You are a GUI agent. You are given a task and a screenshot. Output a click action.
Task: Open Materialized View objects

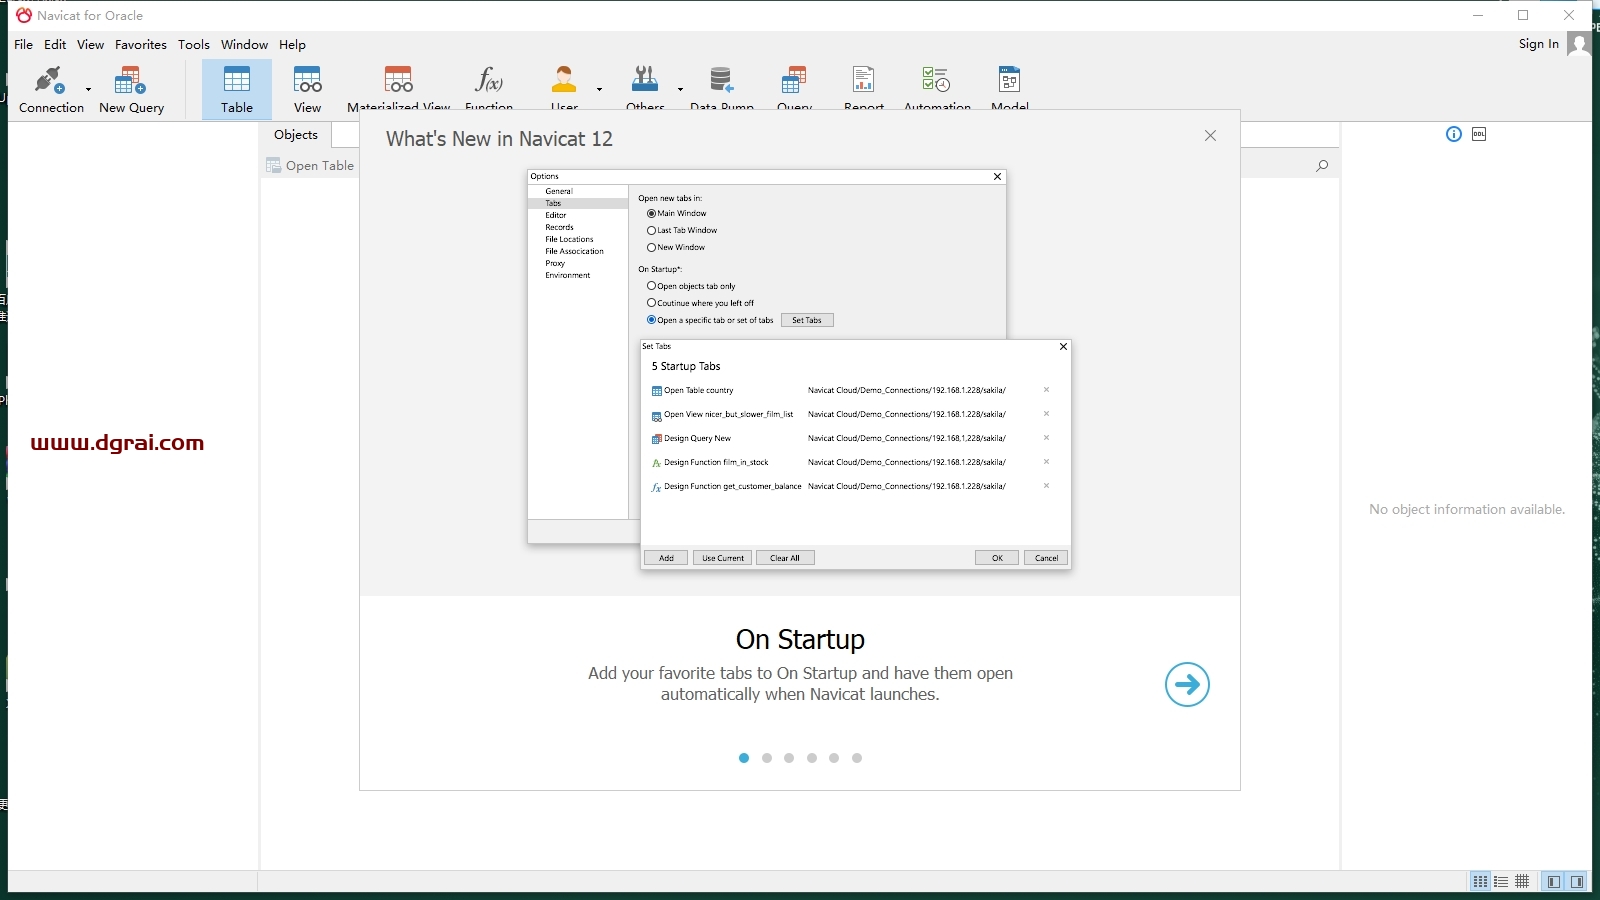pos(398,88)
